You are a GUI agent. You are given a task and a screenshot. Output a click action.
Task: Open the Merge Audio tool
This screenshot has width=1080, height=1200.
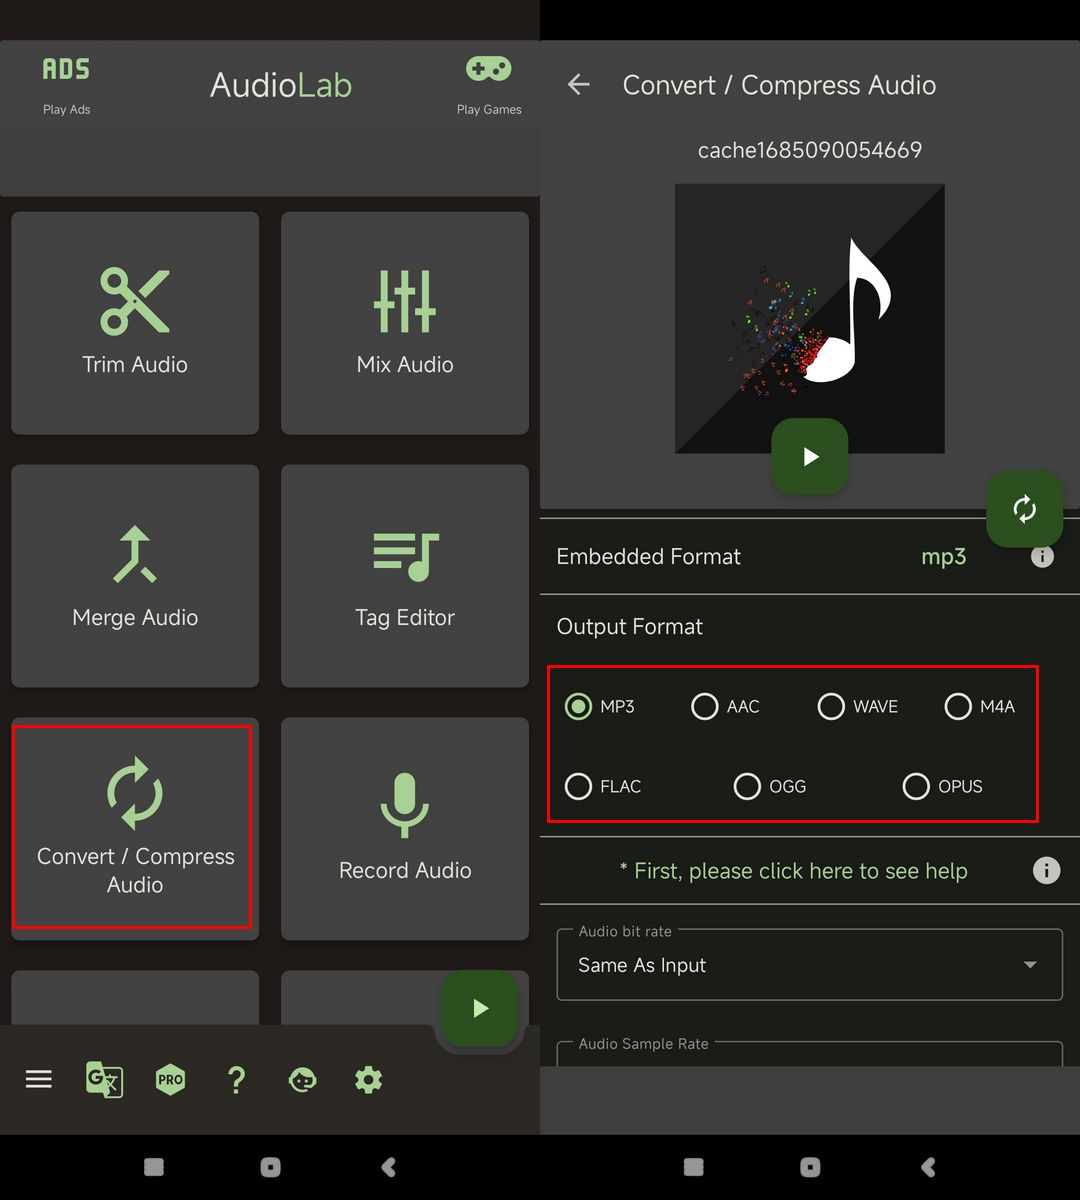coord(134,576)
